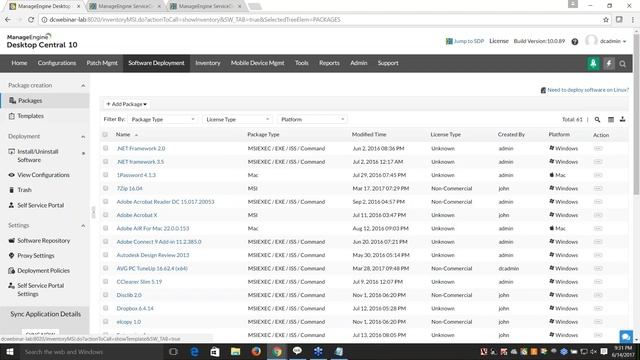Screen dimensions: 640x360
Task: Open the Patch Mgmt tab
Action: tap(102, 63)
